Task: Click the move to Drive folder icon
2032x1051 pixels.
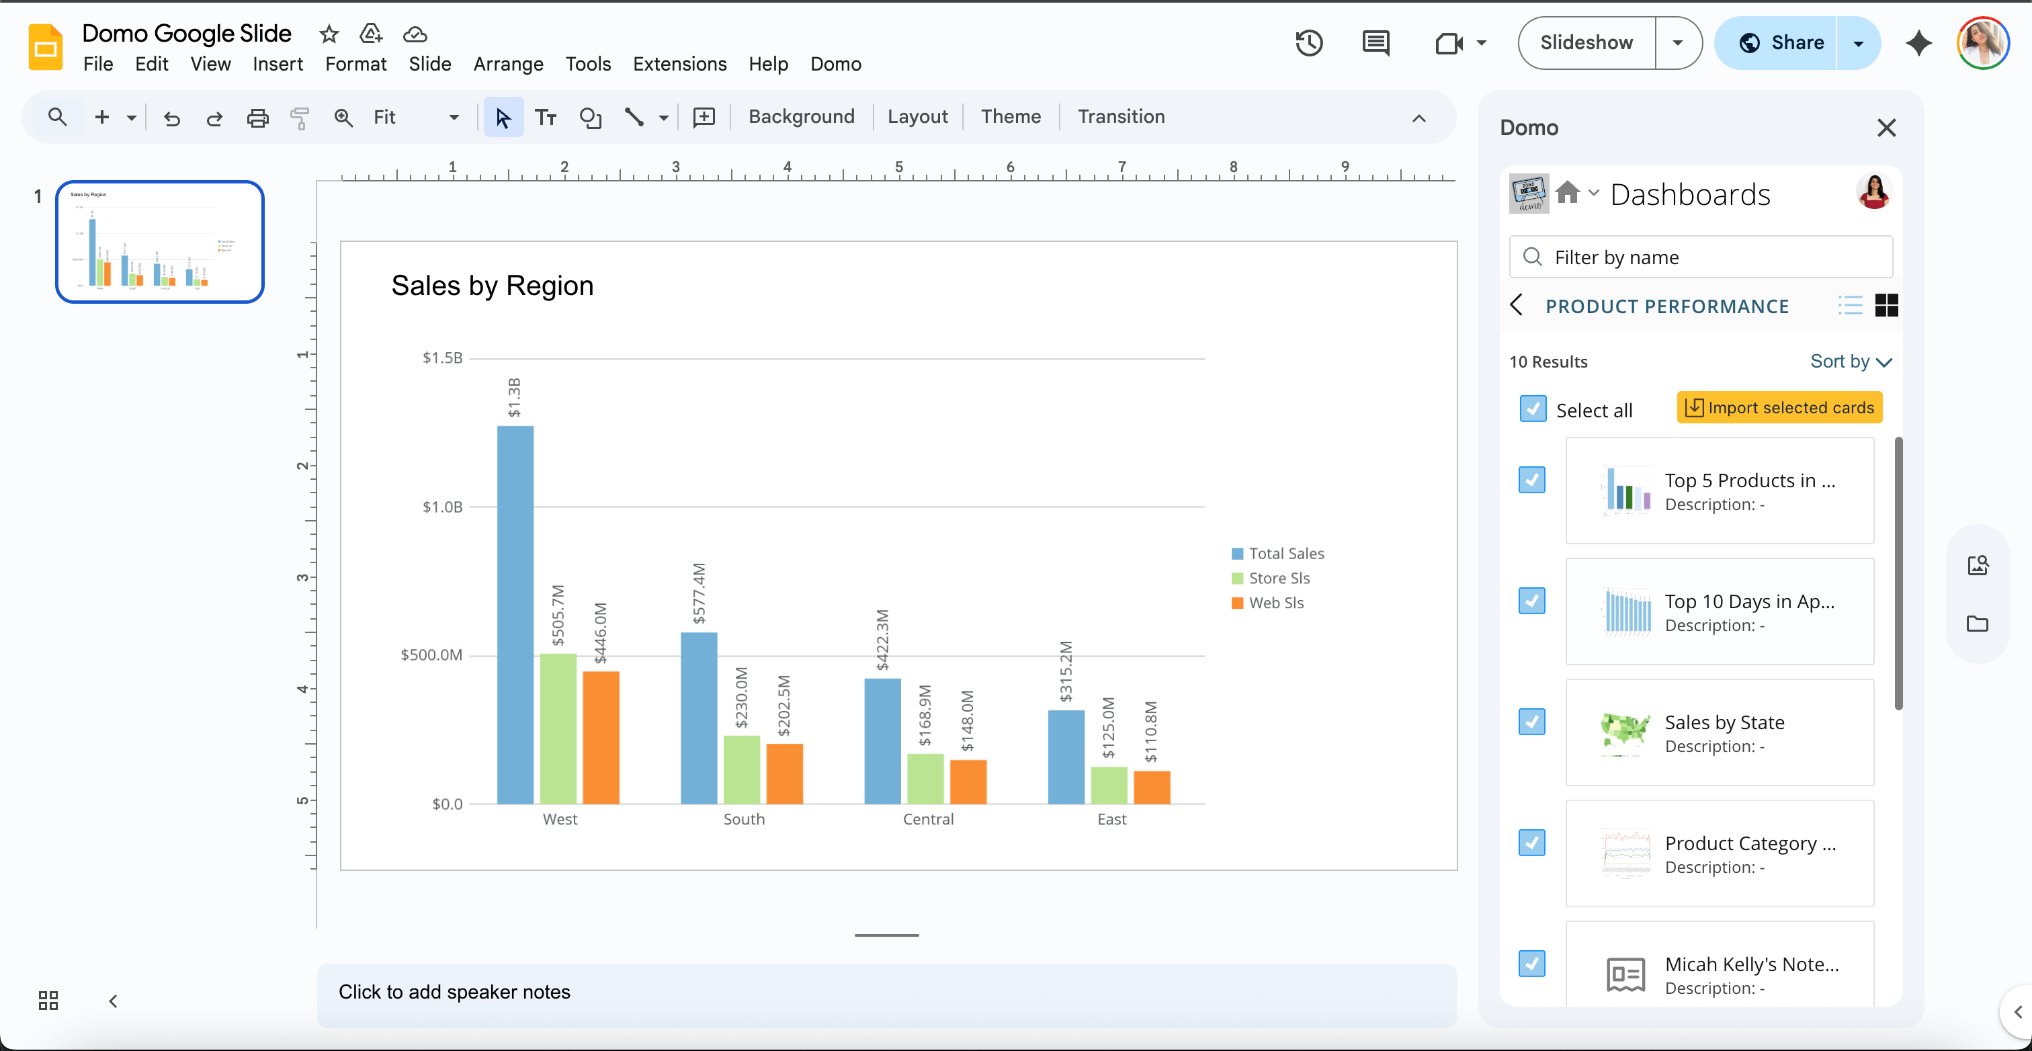Action: tap(371, 34)
